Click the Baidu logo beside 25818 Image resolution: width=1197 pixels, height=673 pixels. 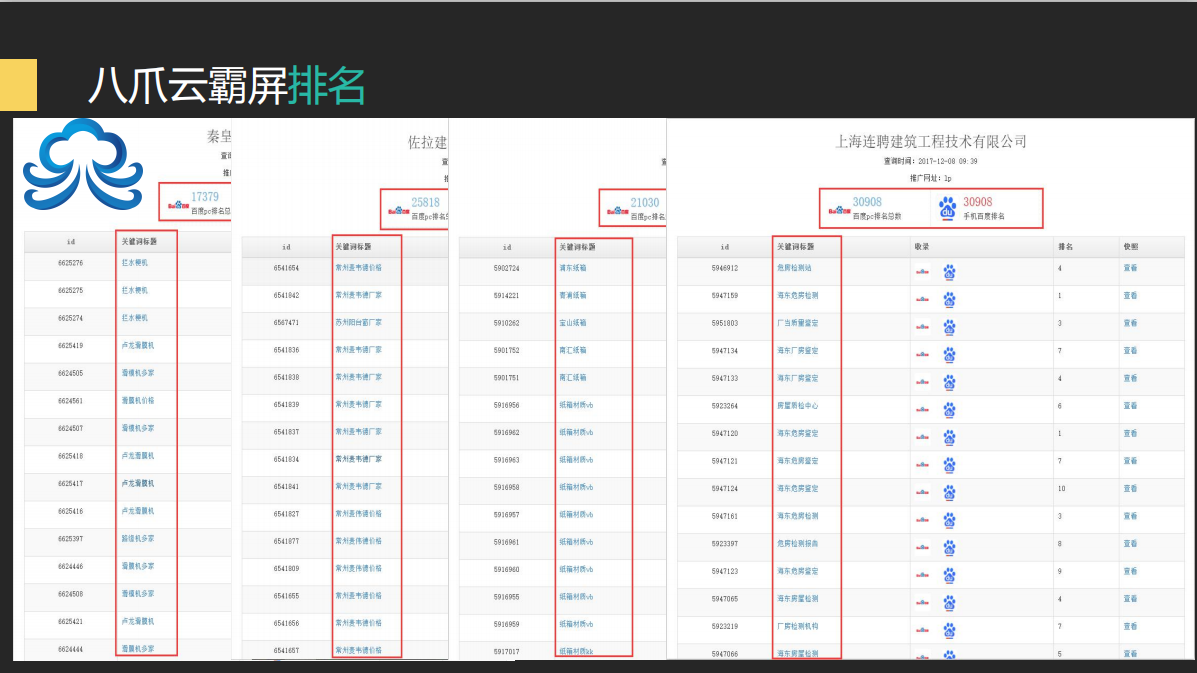click(x=398, y=210)
